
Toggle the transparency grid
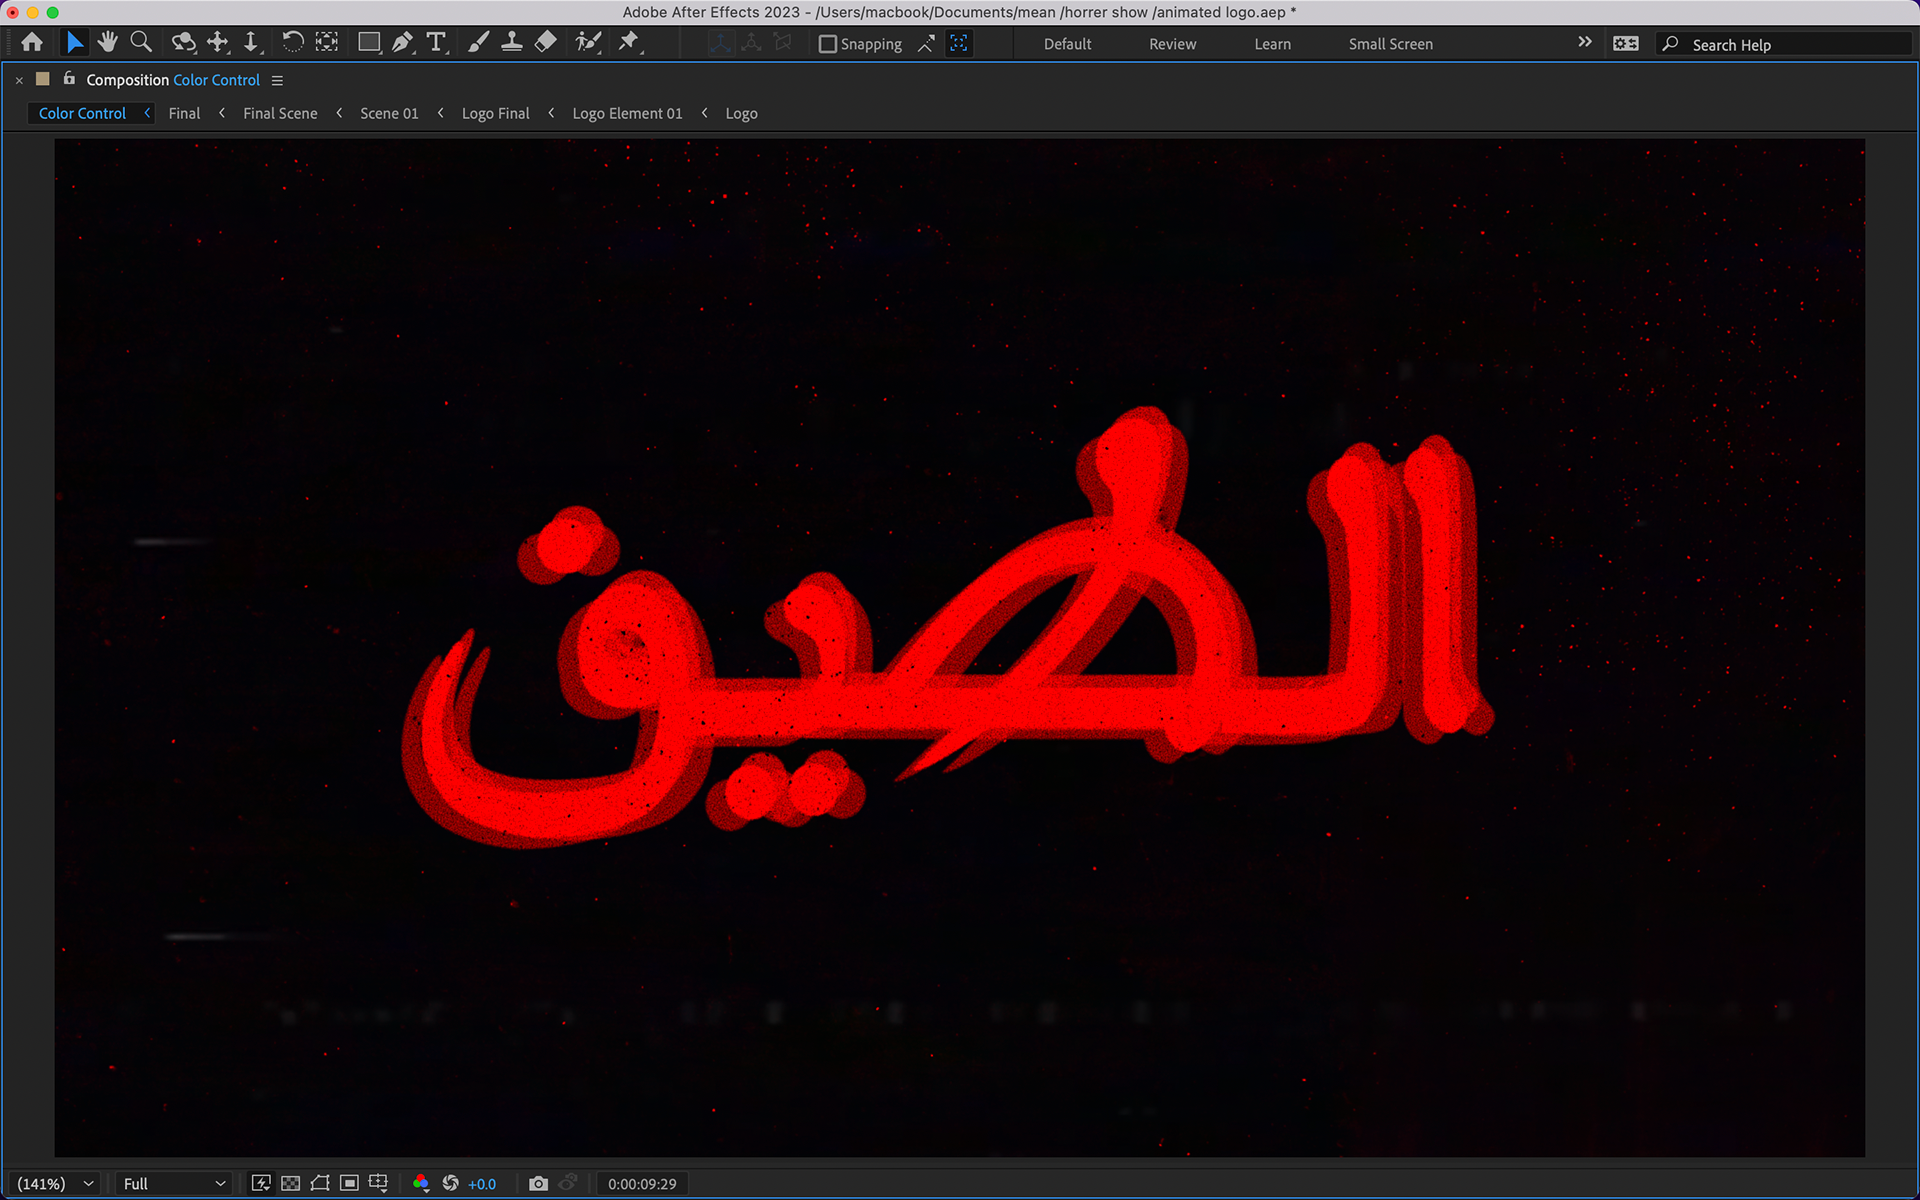290,1183
